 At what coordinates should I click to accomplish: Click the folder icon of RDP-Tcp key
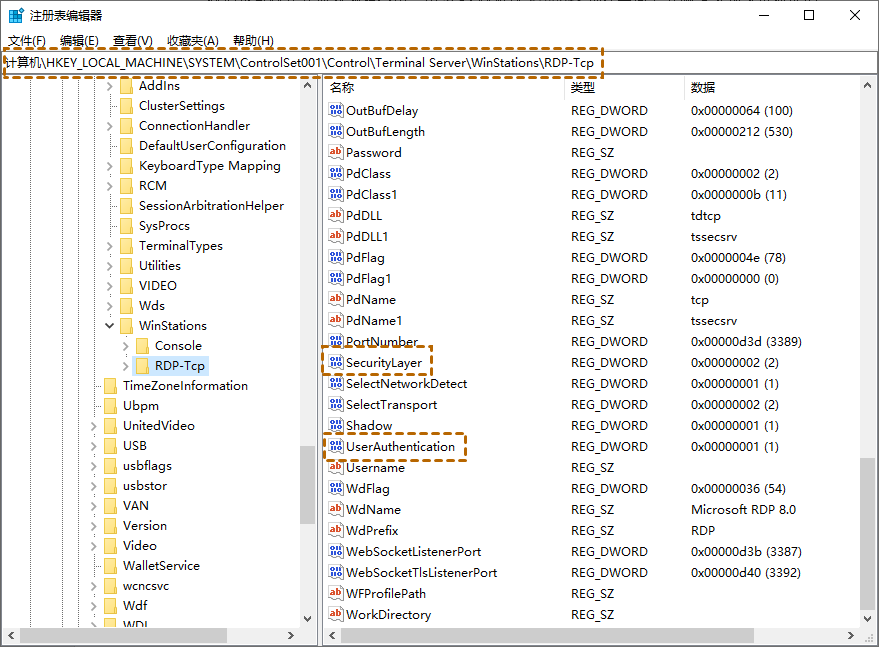(x=142, y=365)
